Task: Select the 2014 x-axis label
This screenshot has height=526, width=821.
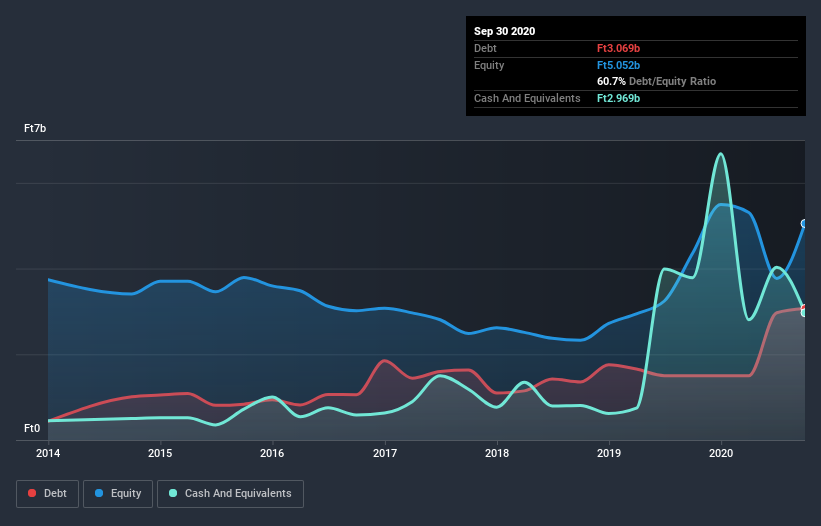Action: point(48,453)
